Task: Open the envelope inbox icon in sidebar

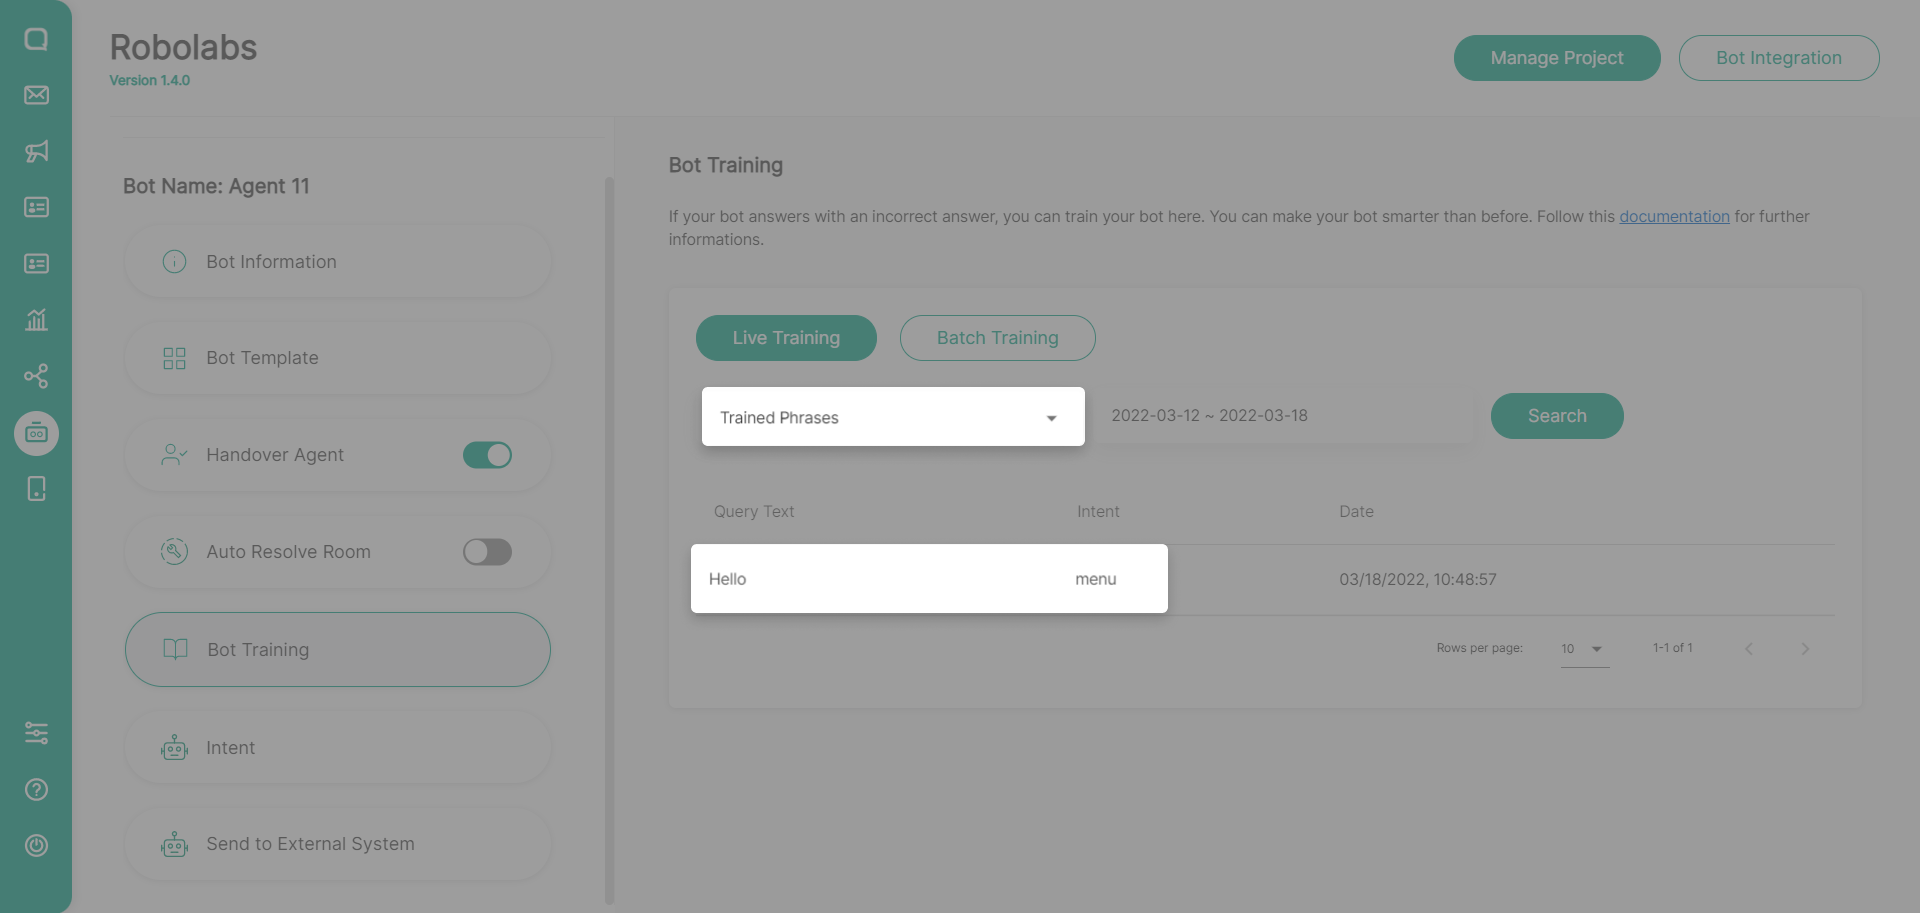Action: [36, 95]
